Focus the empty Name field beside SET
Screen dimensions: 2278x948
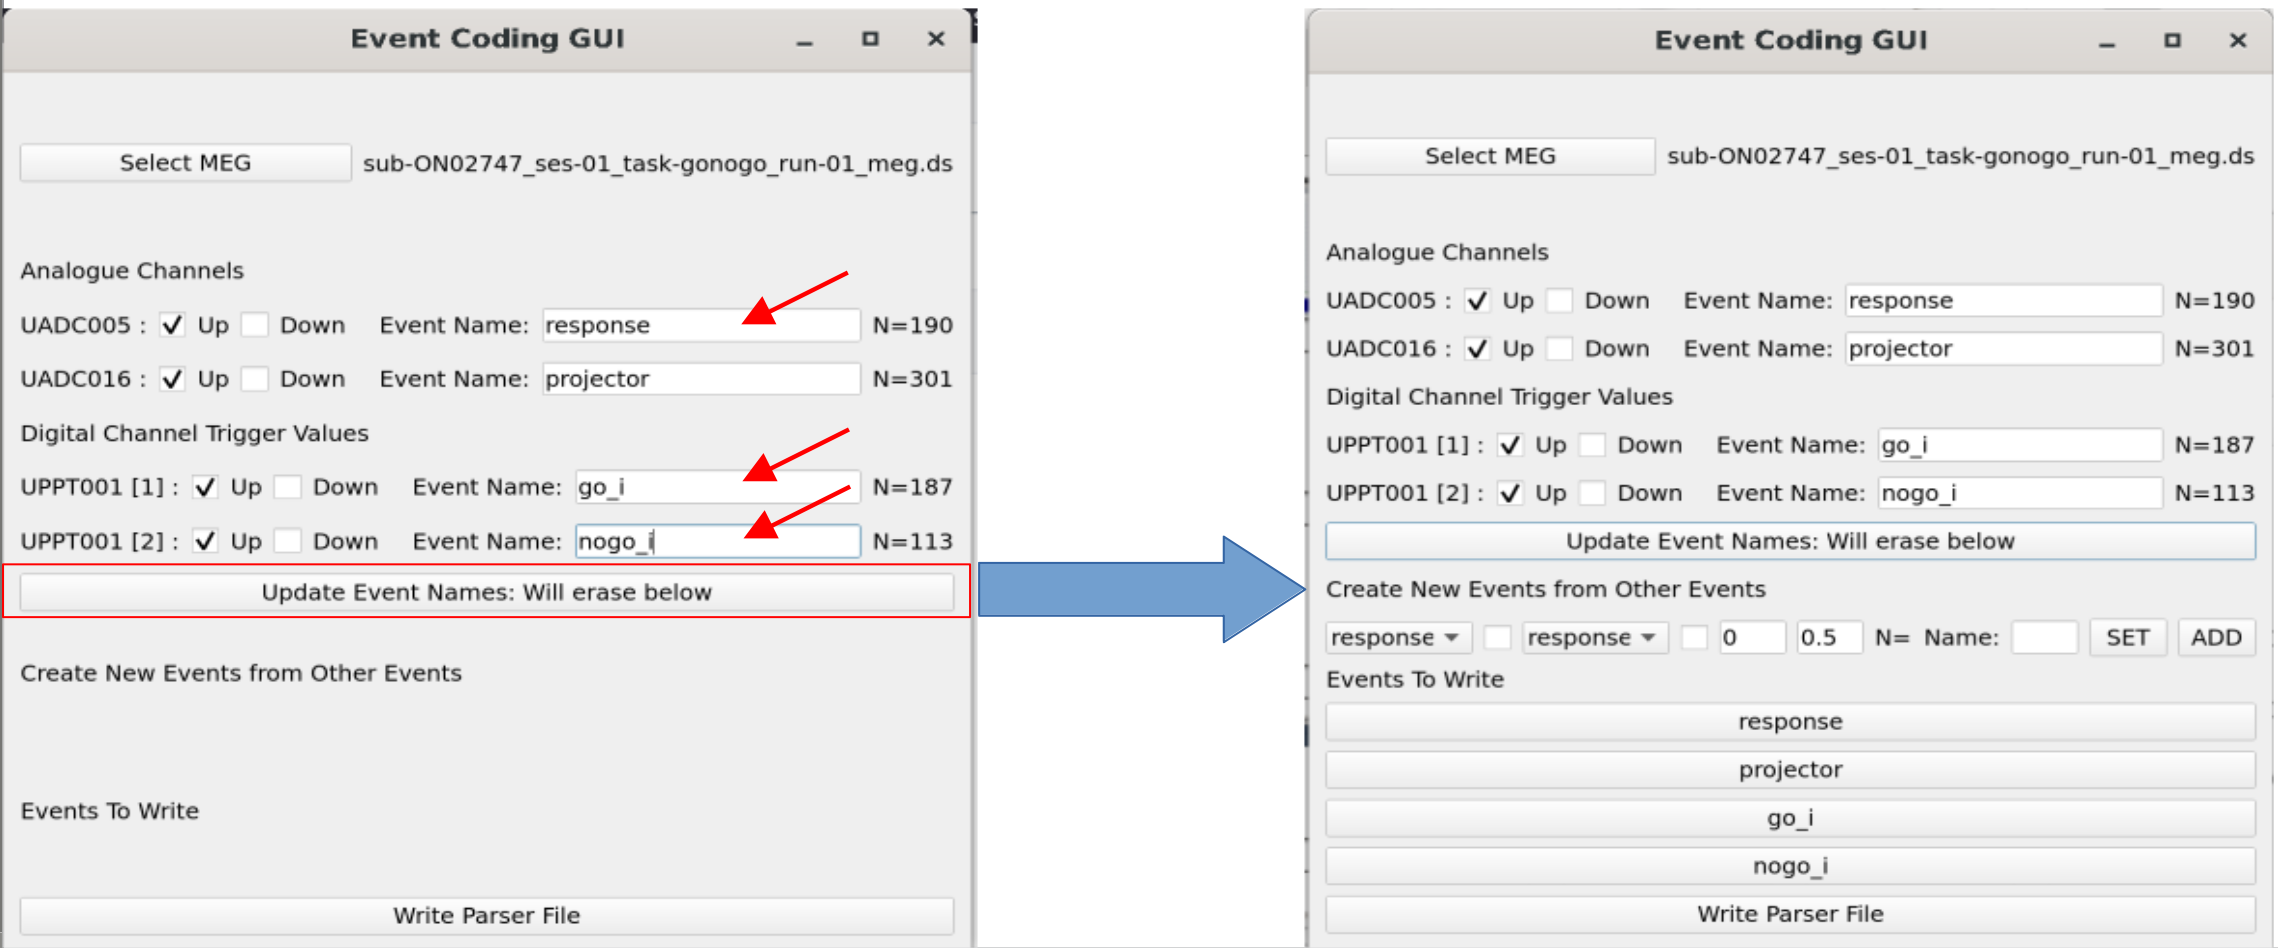pos(2044,638)
